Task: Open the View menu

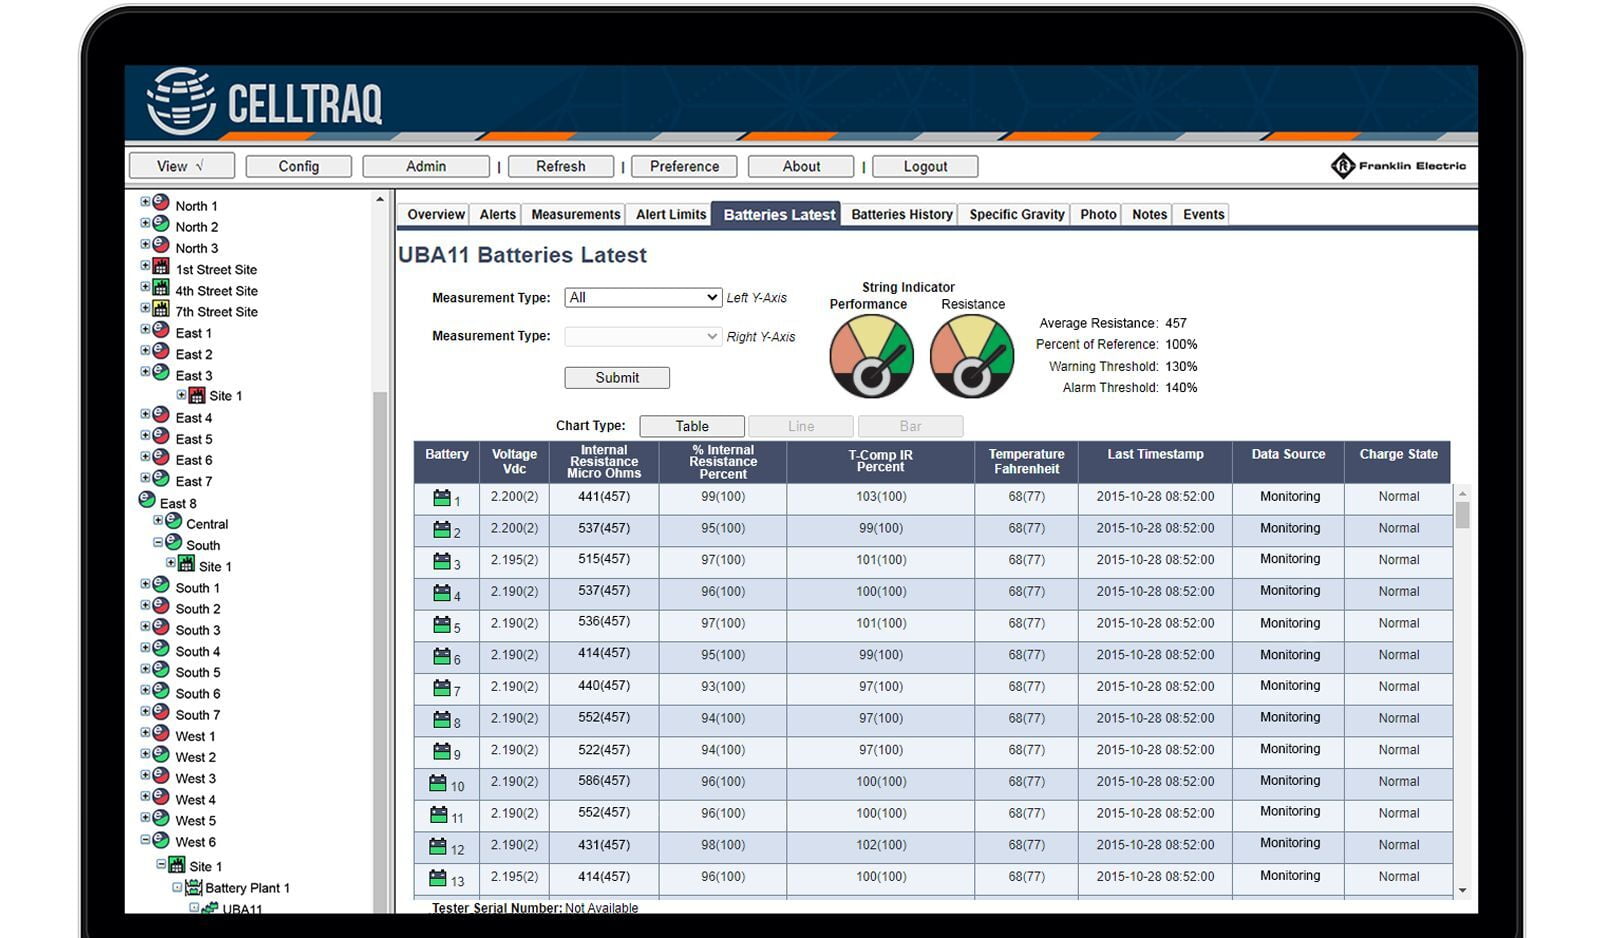Action: tap(182, 166)
